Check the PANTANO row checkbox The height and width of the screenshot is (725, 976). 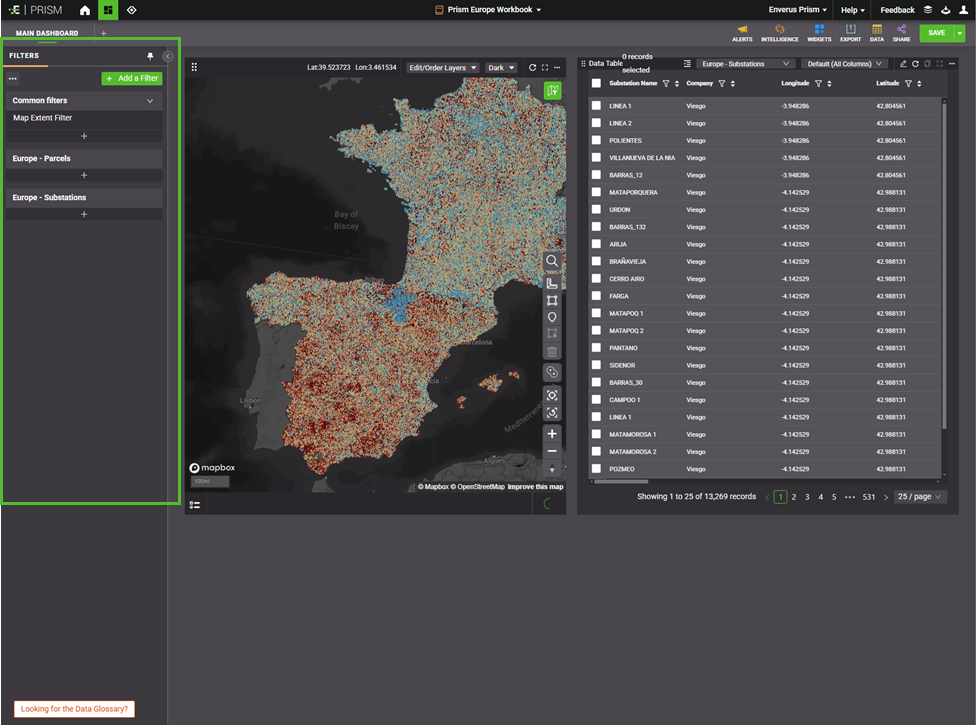pos(596,348)
